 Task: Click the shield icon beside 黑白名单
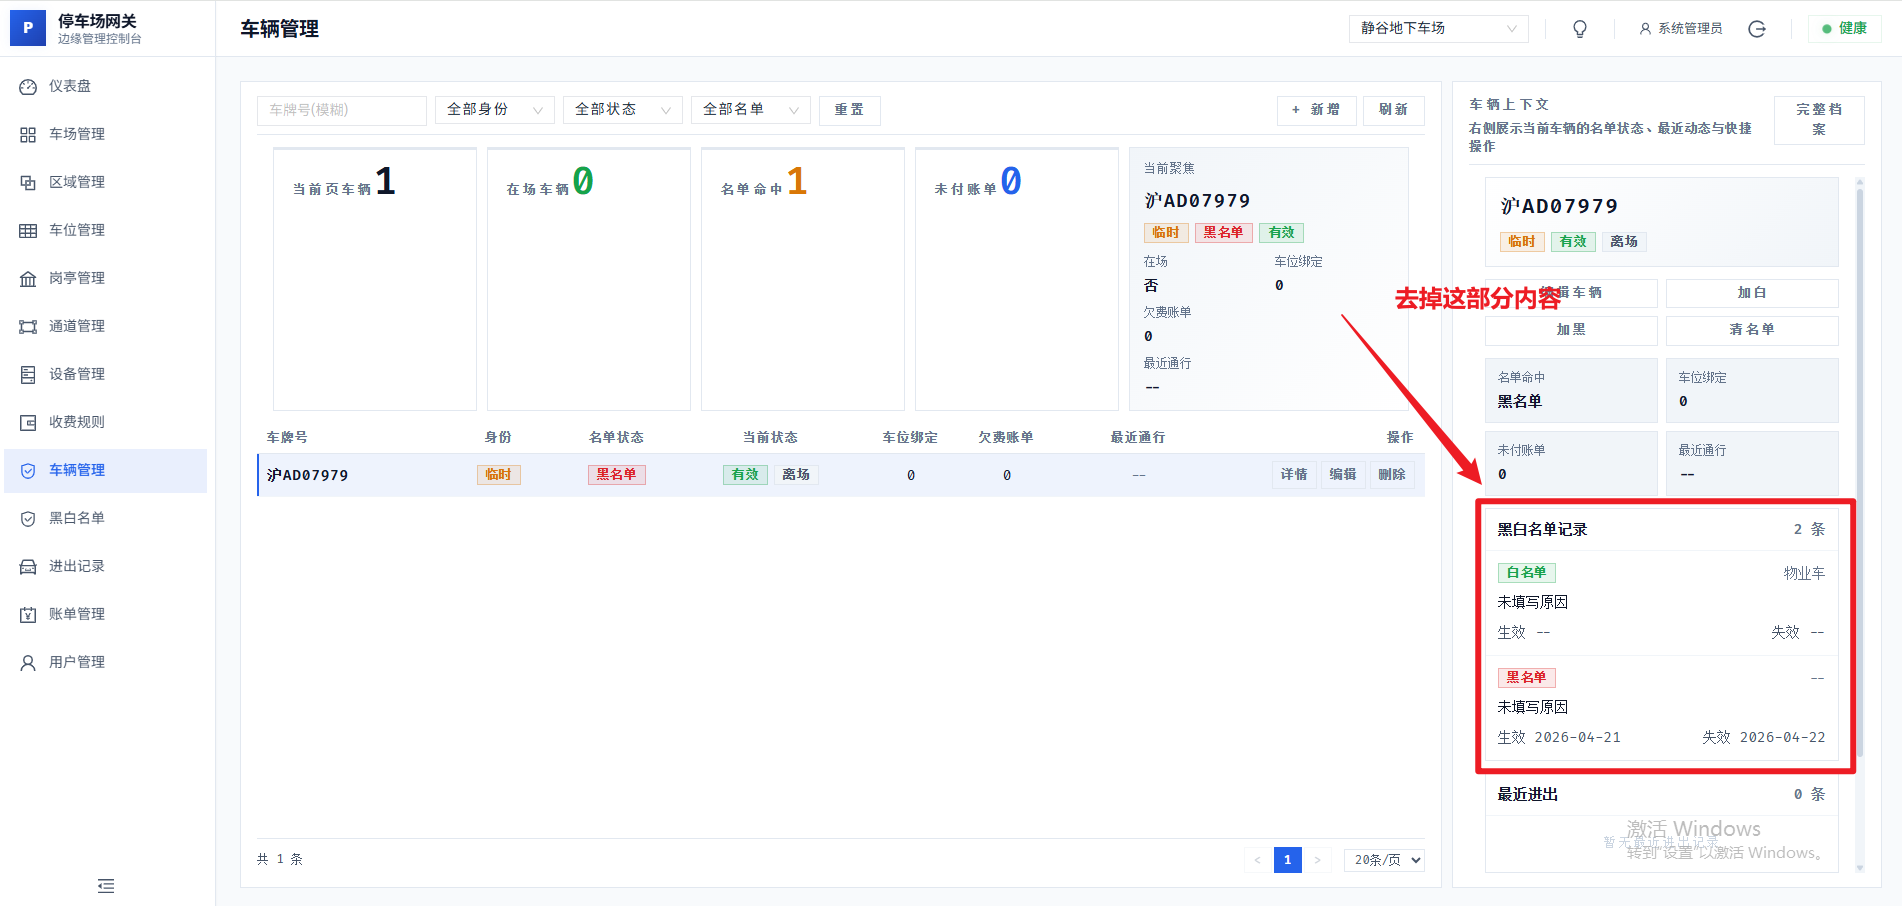[x=28, y=519]
